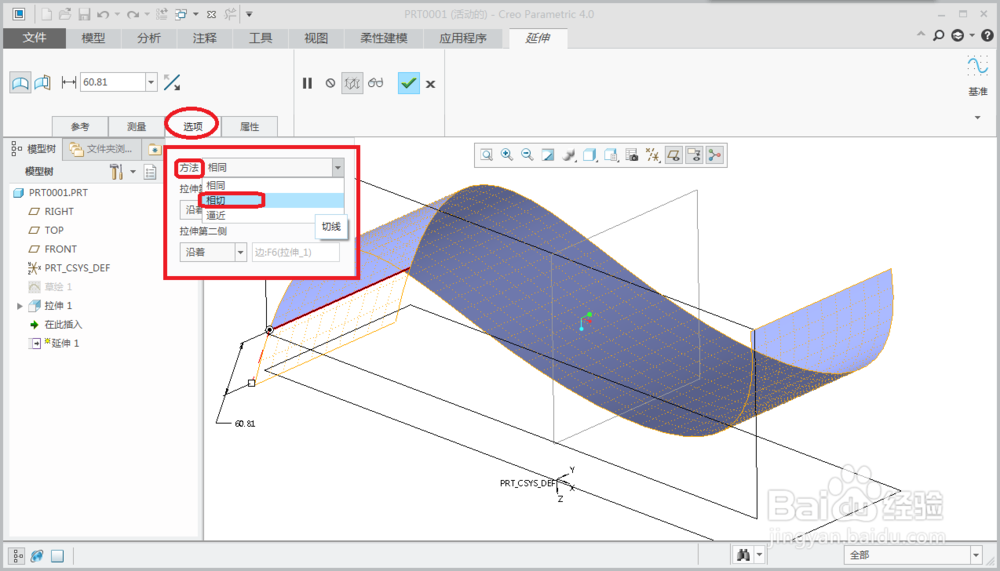Open 参考 panel tab

tap(80, 126)
